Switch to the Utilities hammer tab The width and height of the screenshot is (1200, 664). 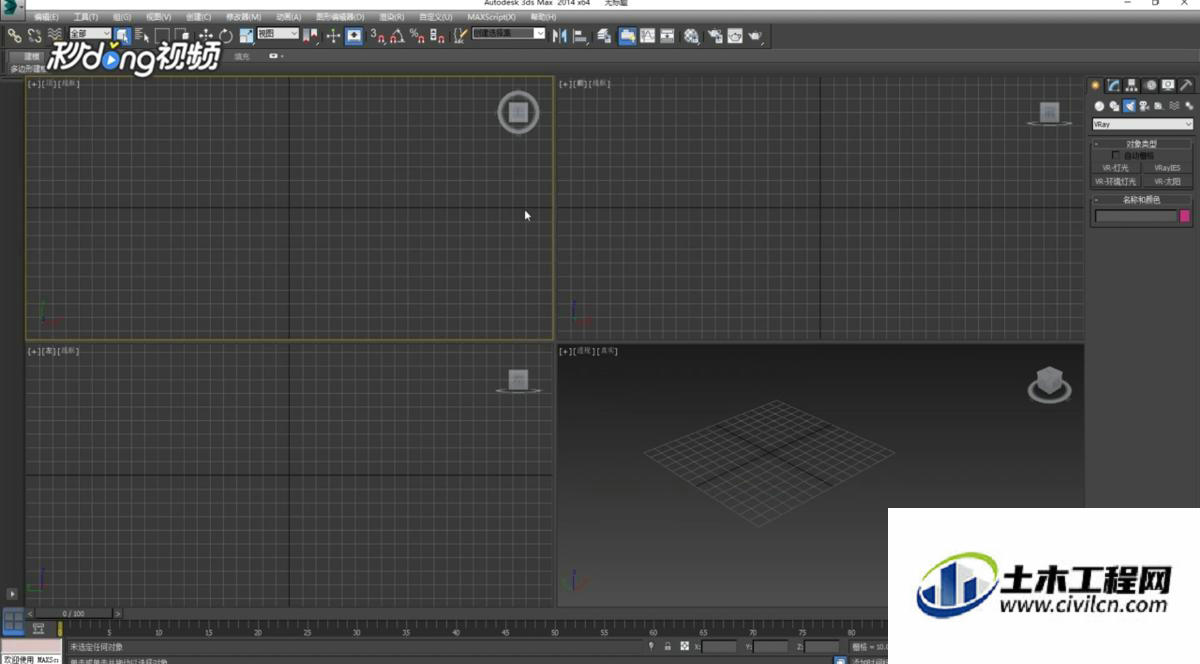point(1186,85)
